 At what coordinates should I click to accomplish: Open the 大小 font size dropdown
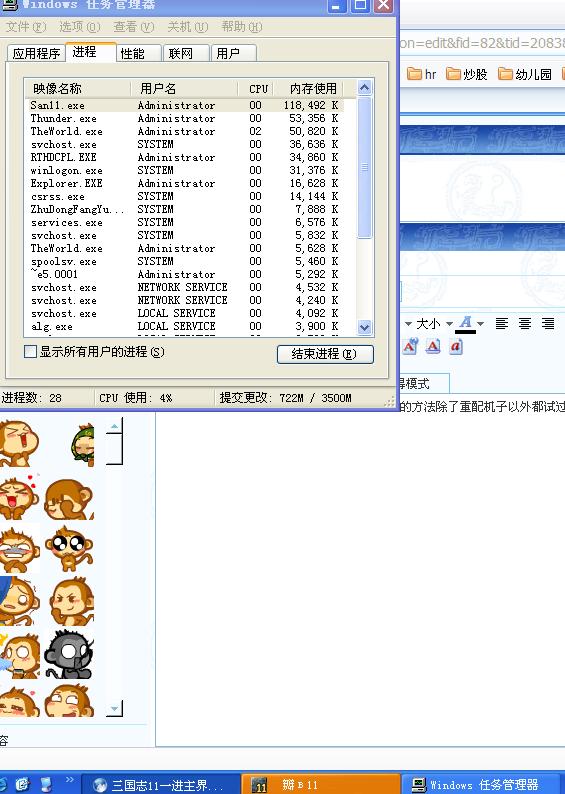[x=434, y=324]
